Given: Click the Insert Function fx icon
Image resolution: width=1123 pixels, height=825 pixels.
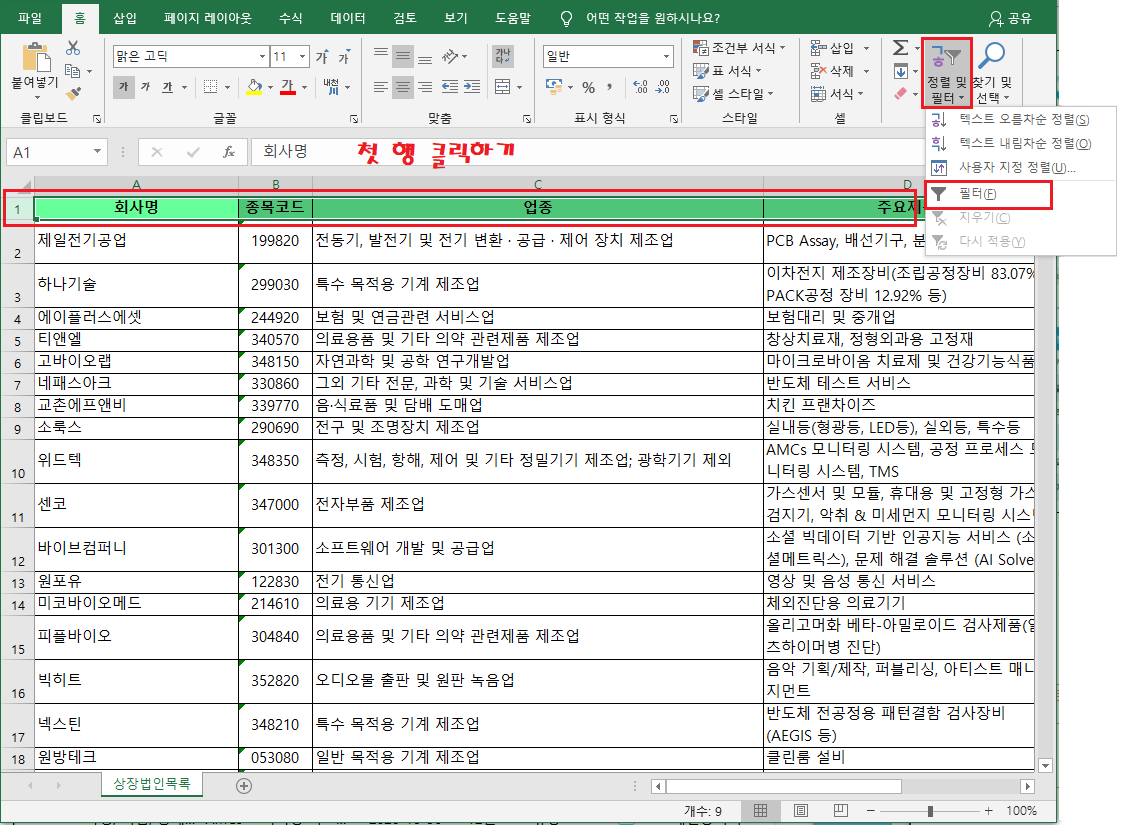Looking at the screenshot, I should (228, 152).
